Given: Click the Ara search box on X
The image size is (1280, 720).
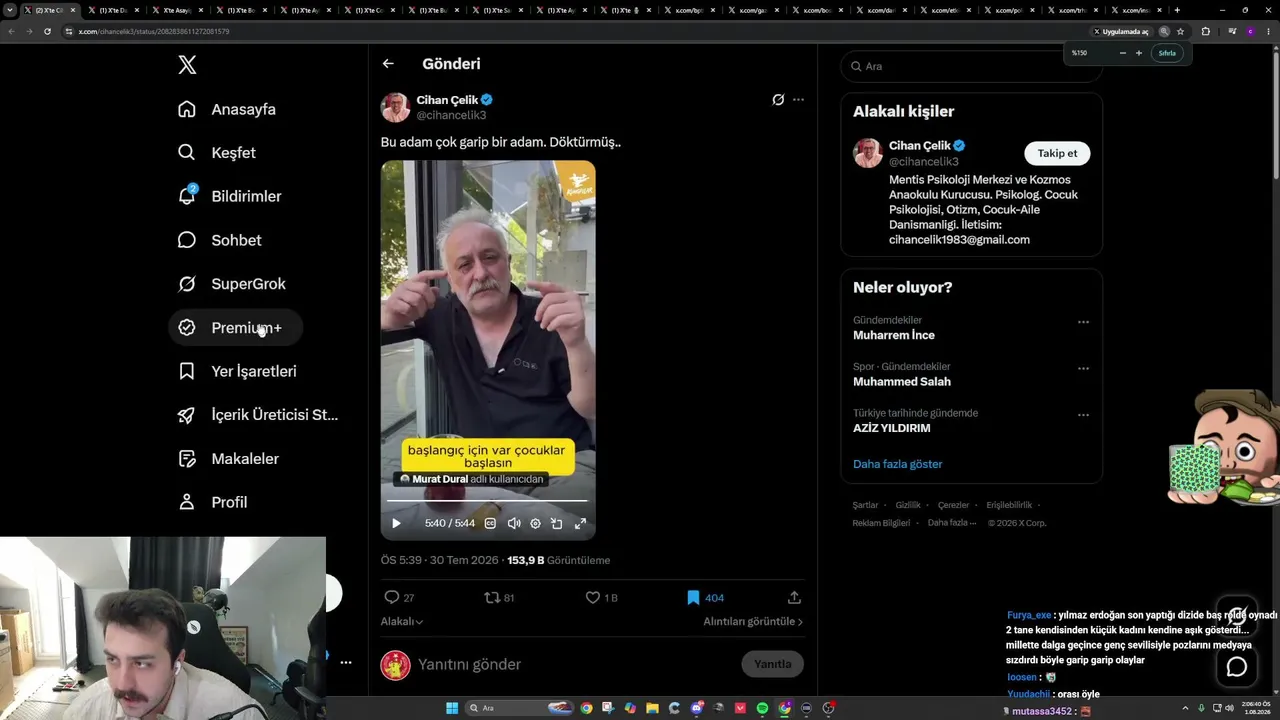Looking at the screenshot, I should pyautogui.click(x=971, y=66).
